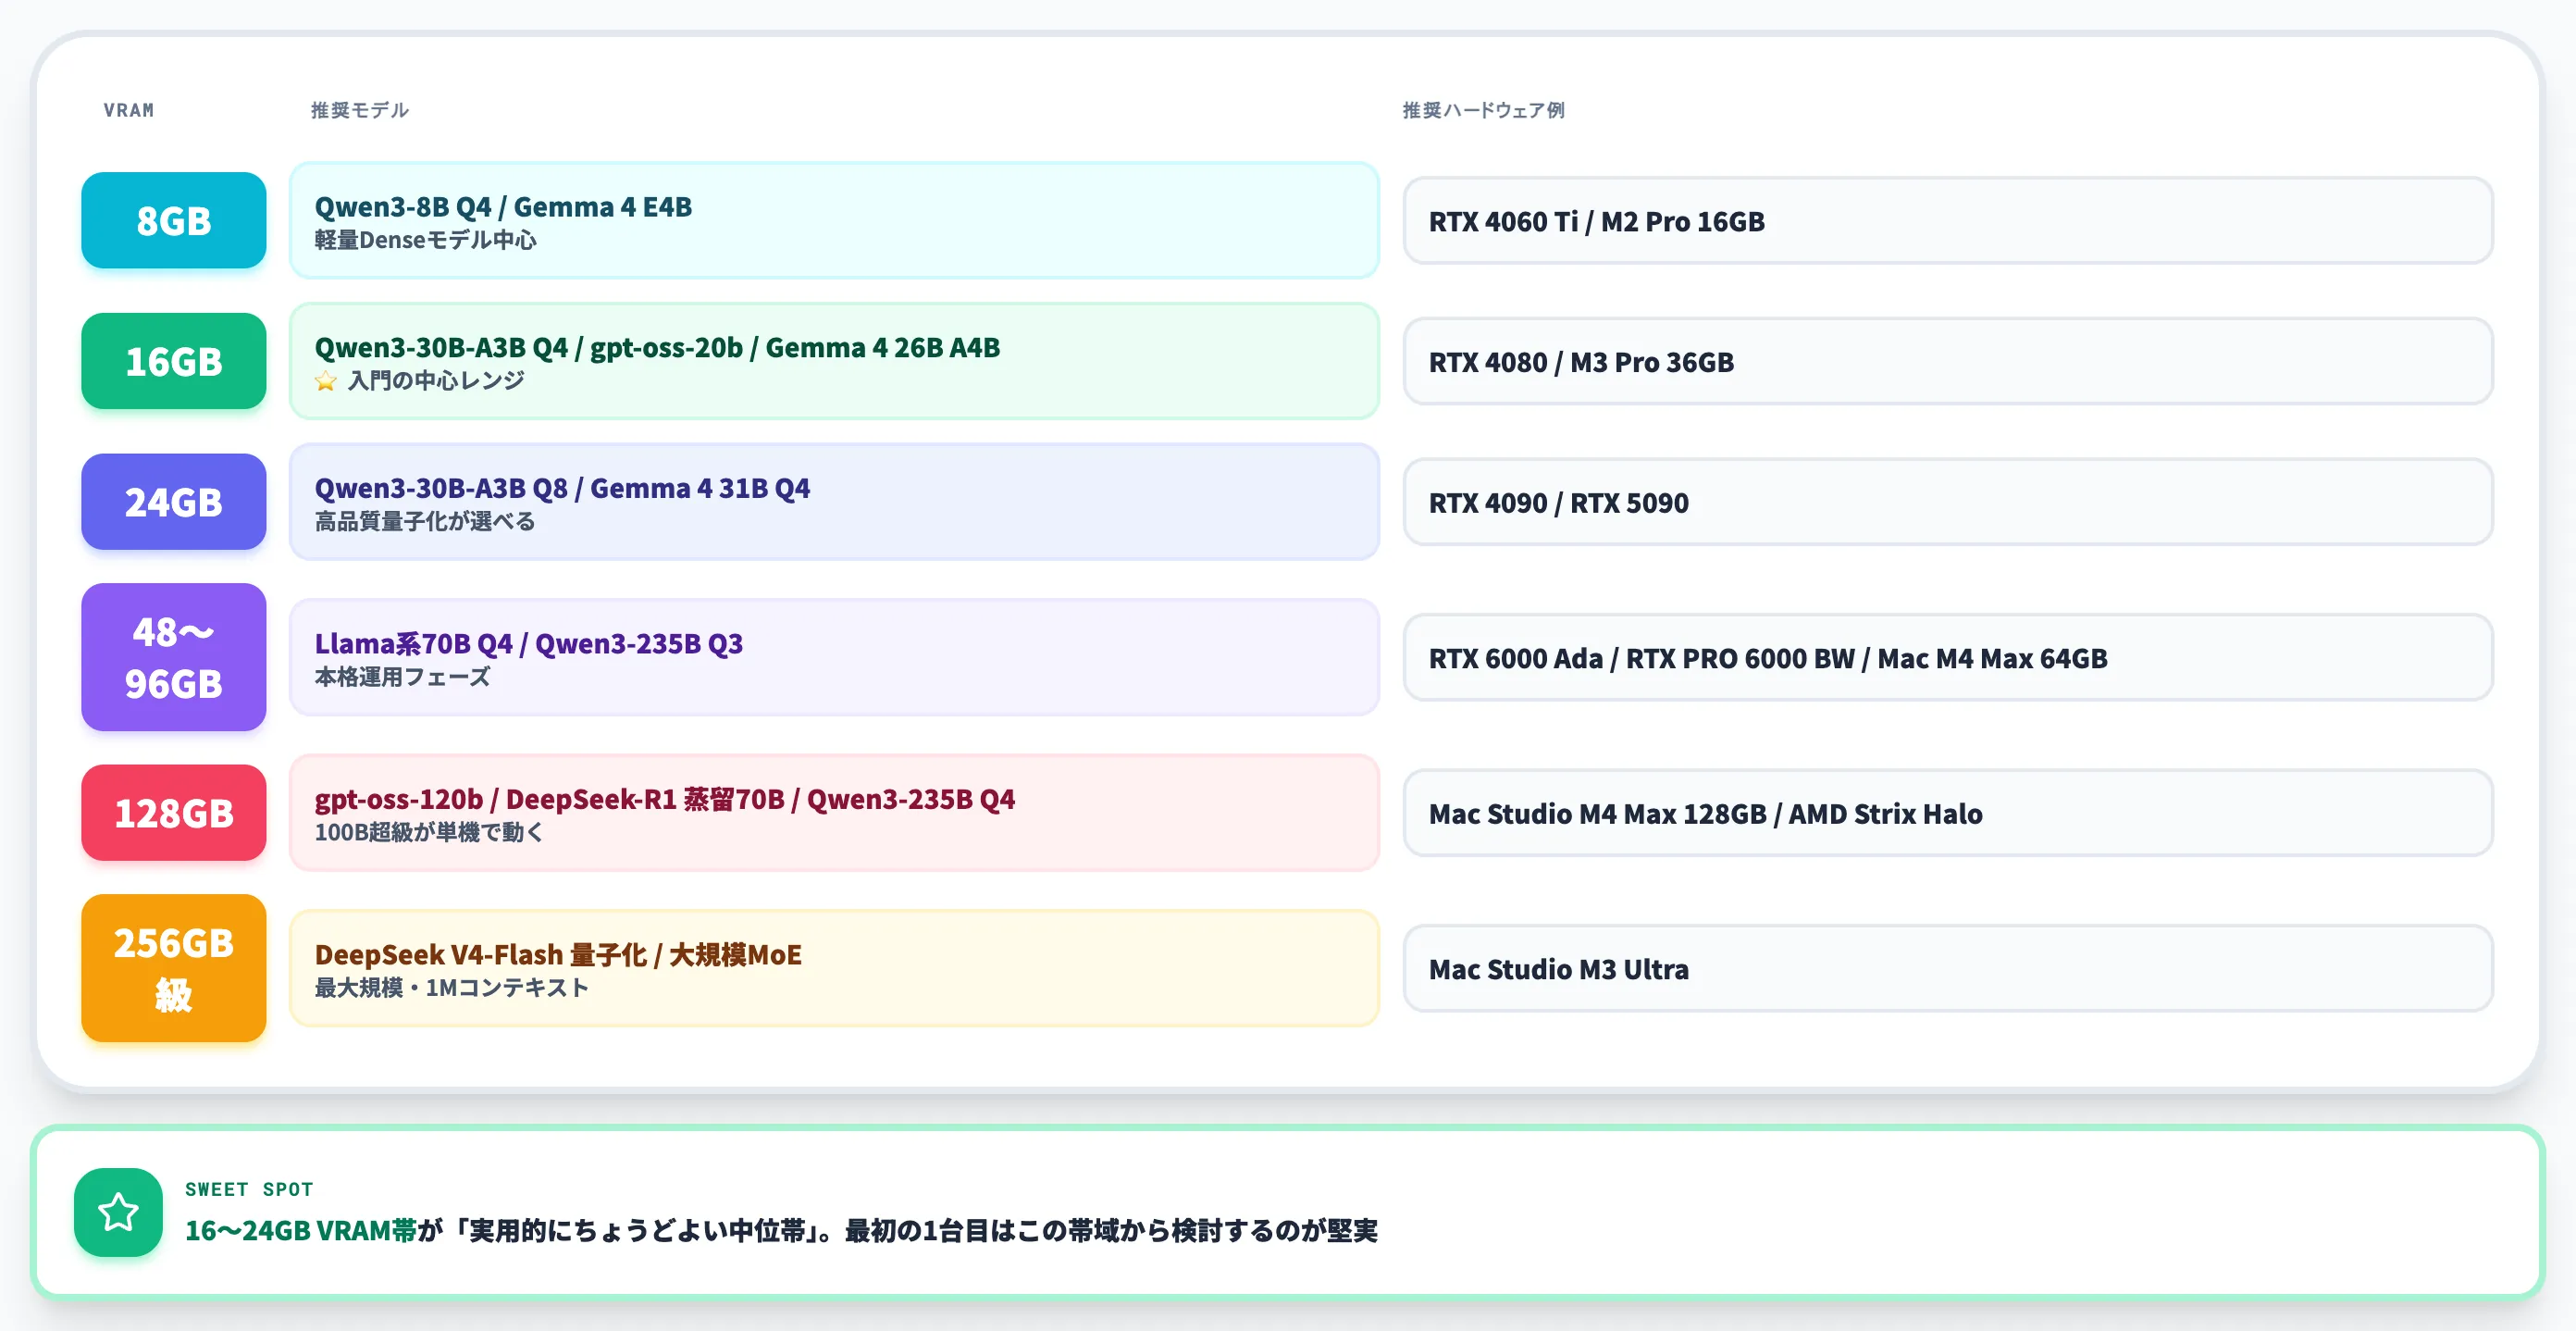Viewport: 2576px width, 1331px height.
Task: Click the 高品質量子化が選べる subtitle
Action: point(425,522)
